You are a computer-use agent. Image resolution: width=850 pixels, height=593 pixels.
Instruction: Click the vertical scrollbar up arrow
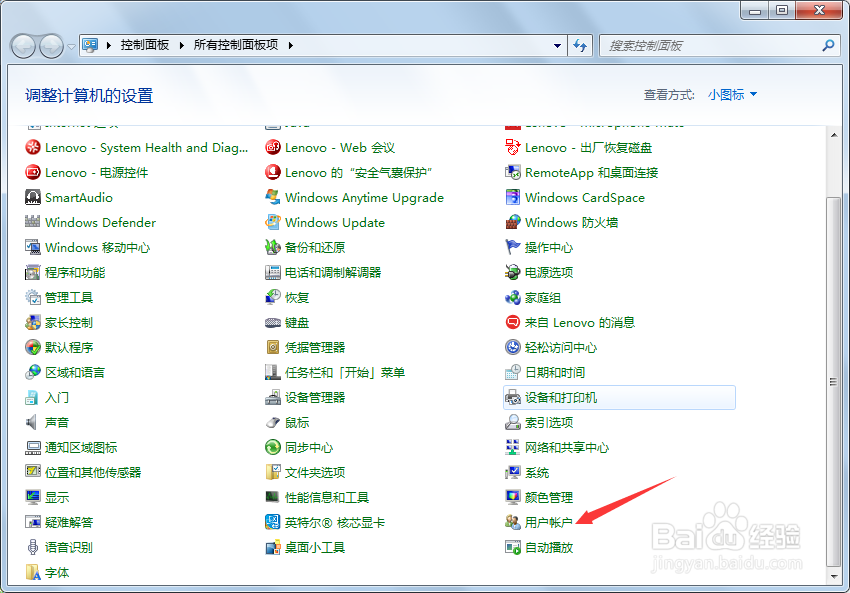pyautogui.click(x=834, y=135)
